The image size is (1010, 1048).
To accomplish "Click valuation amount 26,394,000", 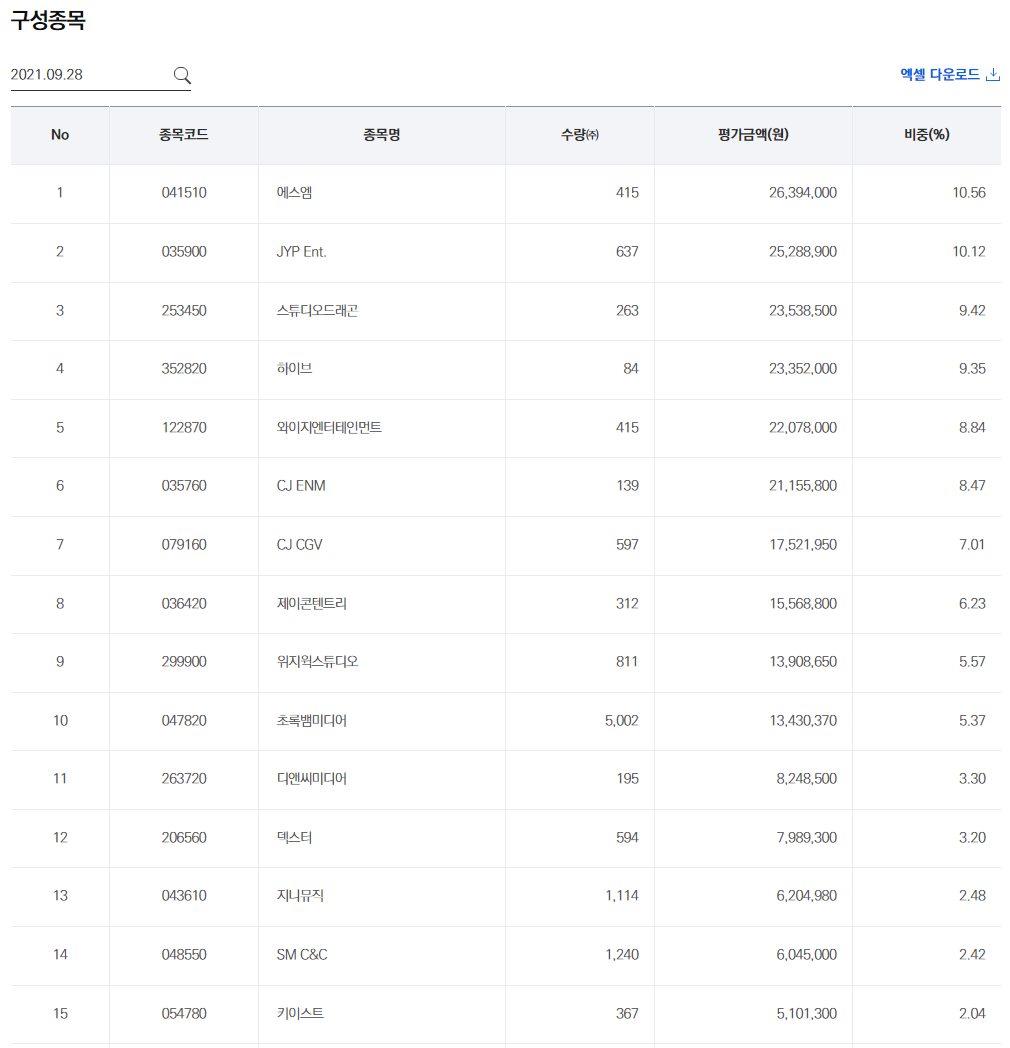I will (x=803, y=192).
